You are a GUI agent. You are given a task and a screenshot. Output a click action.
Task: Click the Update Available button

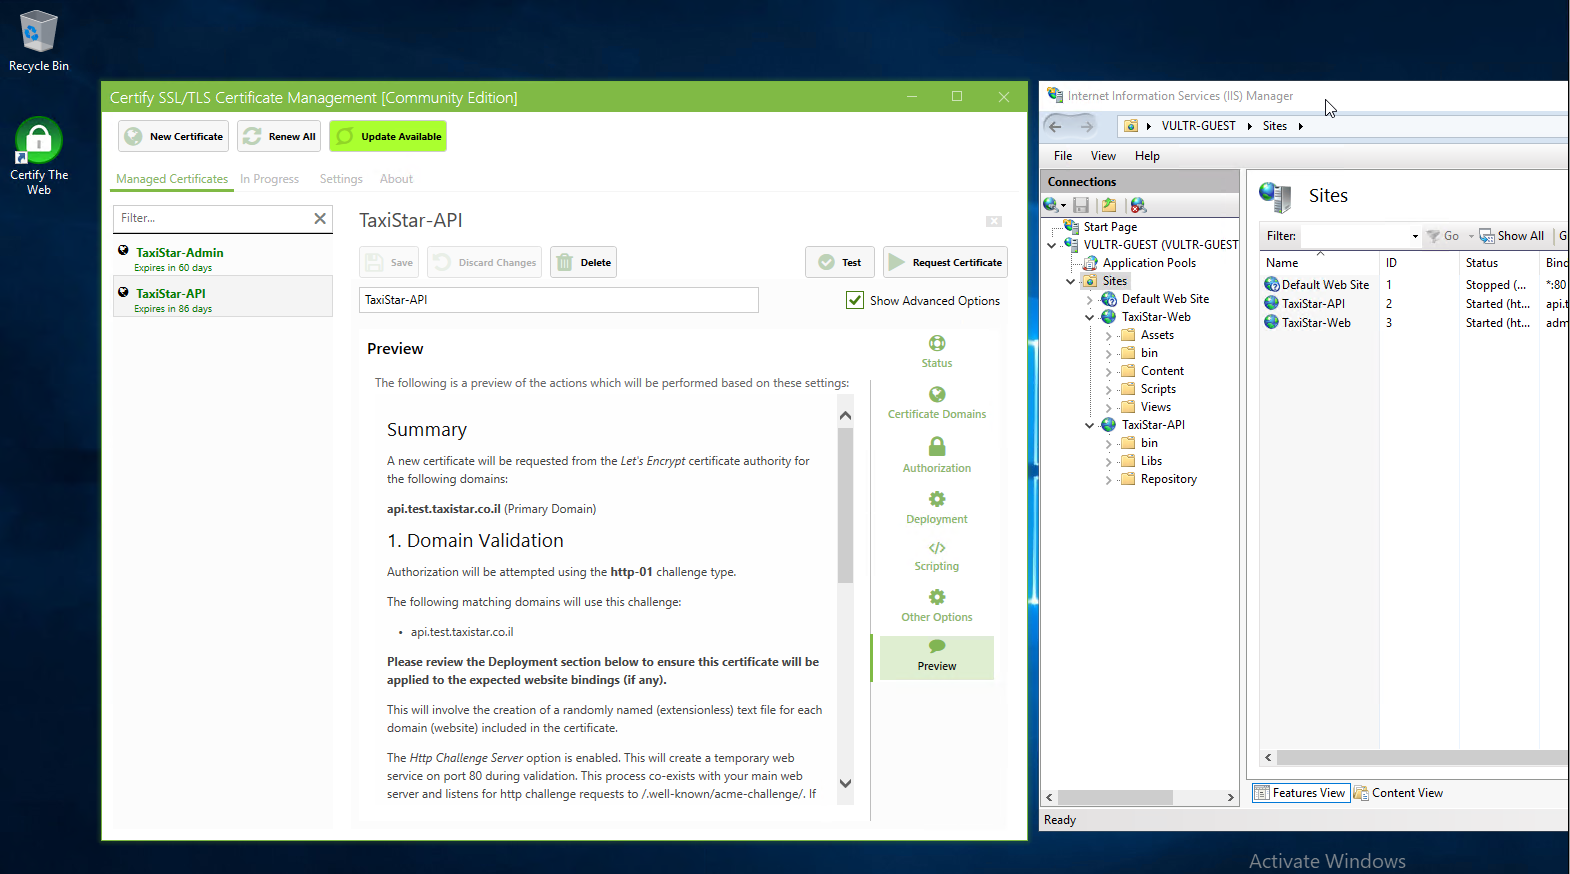pos(388,136)
